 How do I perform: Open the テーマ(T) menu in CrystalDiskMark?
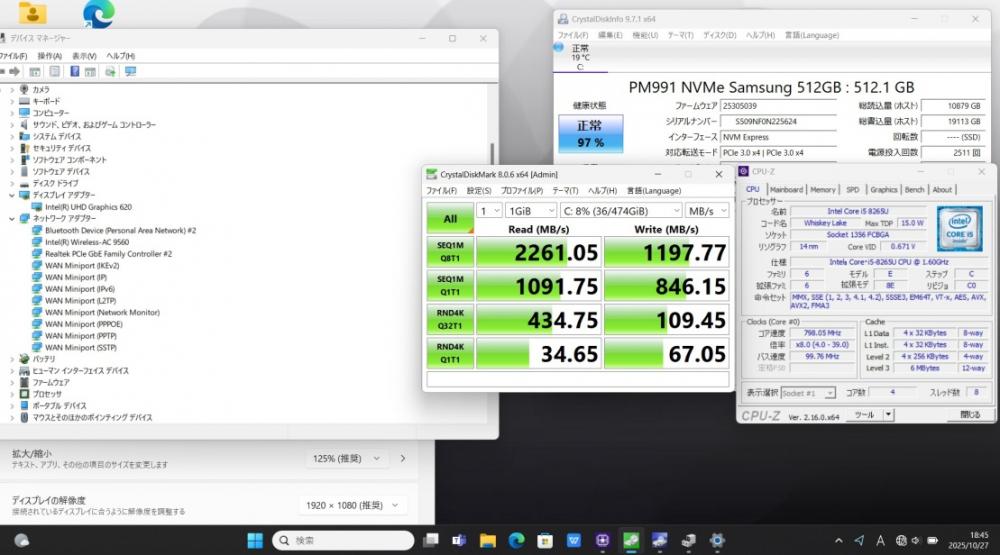565,191
